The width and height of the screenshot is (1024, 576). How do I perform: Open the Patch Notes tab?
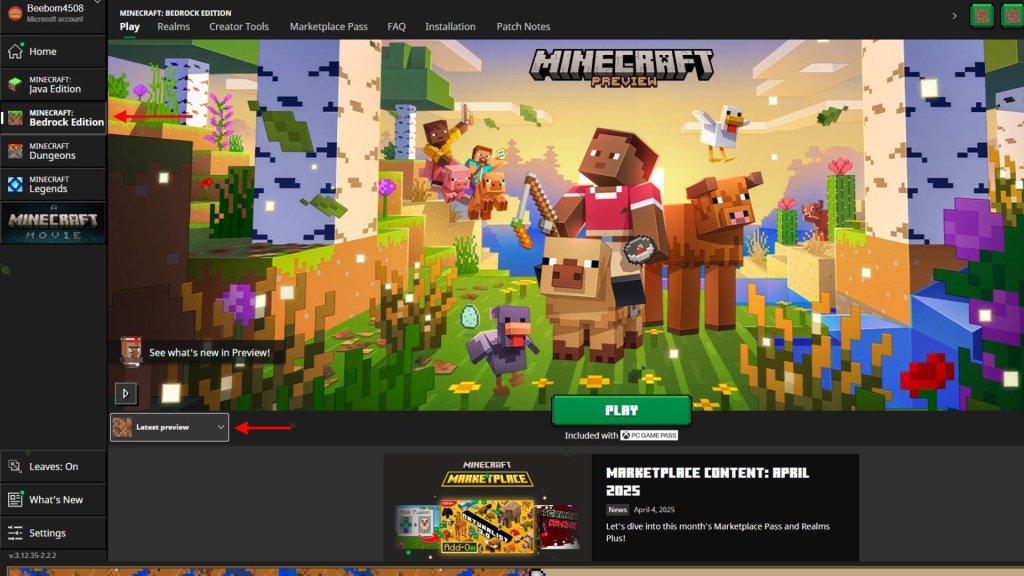[x=523, y=27]
